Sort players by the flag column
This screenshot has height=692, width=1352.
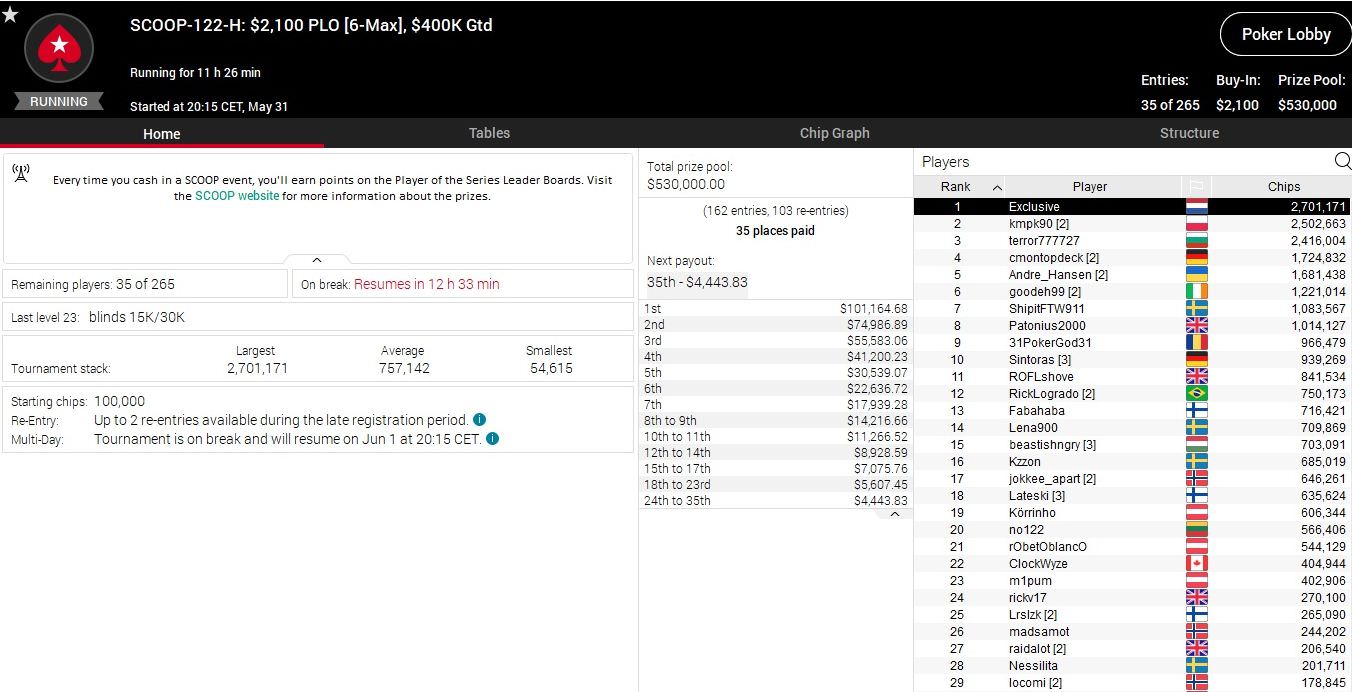point(1195,186)
